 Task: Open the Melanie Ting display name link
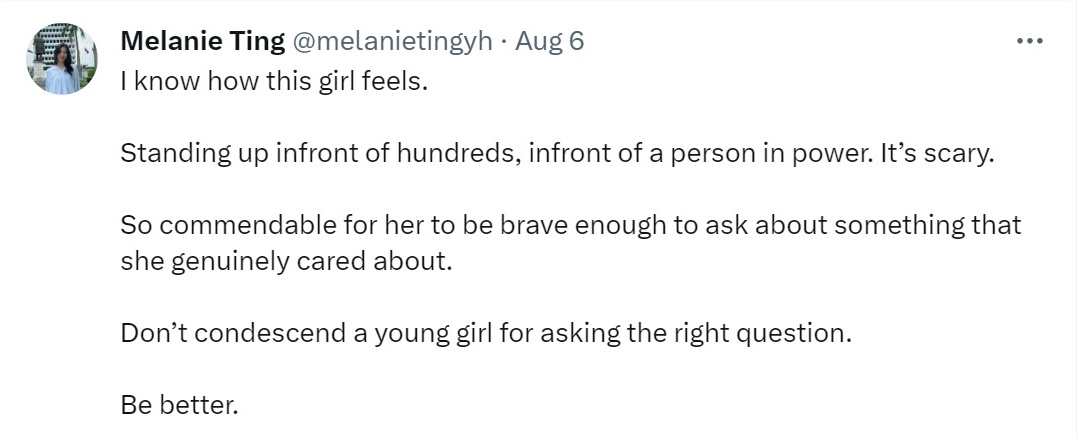tap(202, 41)
